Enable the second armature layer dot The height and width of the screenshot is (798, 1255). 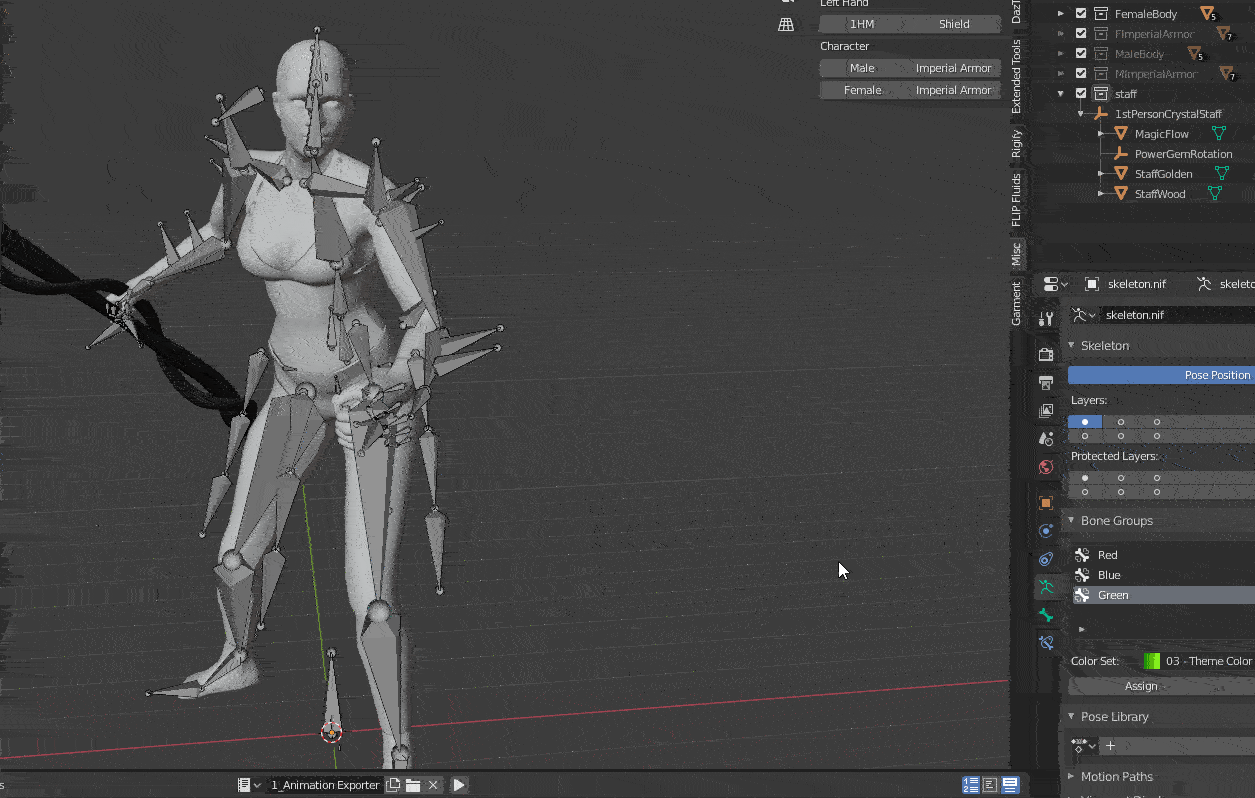pyautogui.click(x=1121, y=422)
